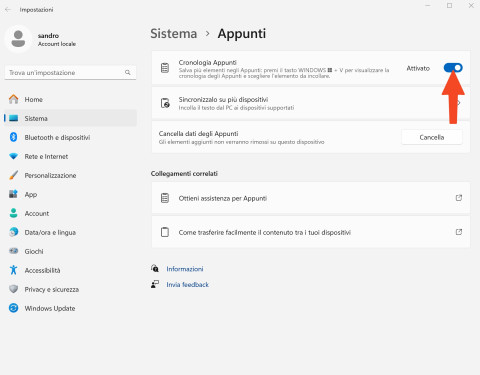Select the Accessibilità icon in the sidebar
The height and width of the screenshot is (375, 480).
pos(13,270)
